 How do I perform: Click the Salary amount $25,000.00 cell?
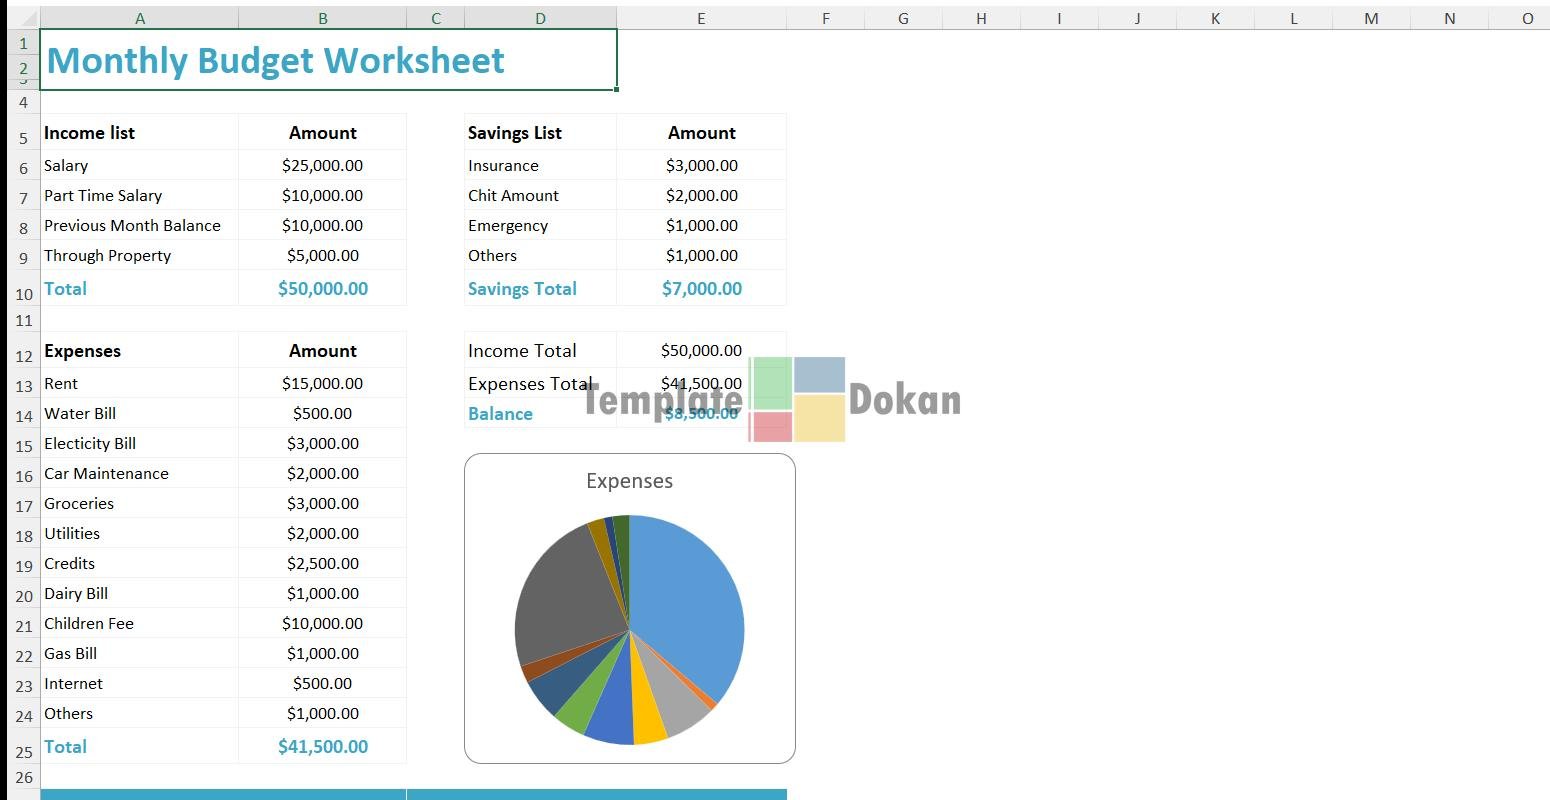pos(322,166)
